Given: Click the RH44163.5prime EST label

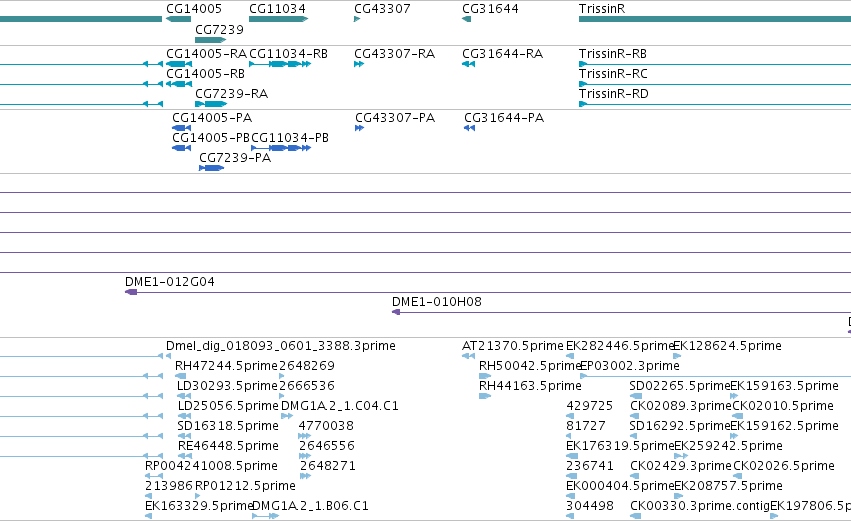Looking at the screenshot, I should click(530, 386).
